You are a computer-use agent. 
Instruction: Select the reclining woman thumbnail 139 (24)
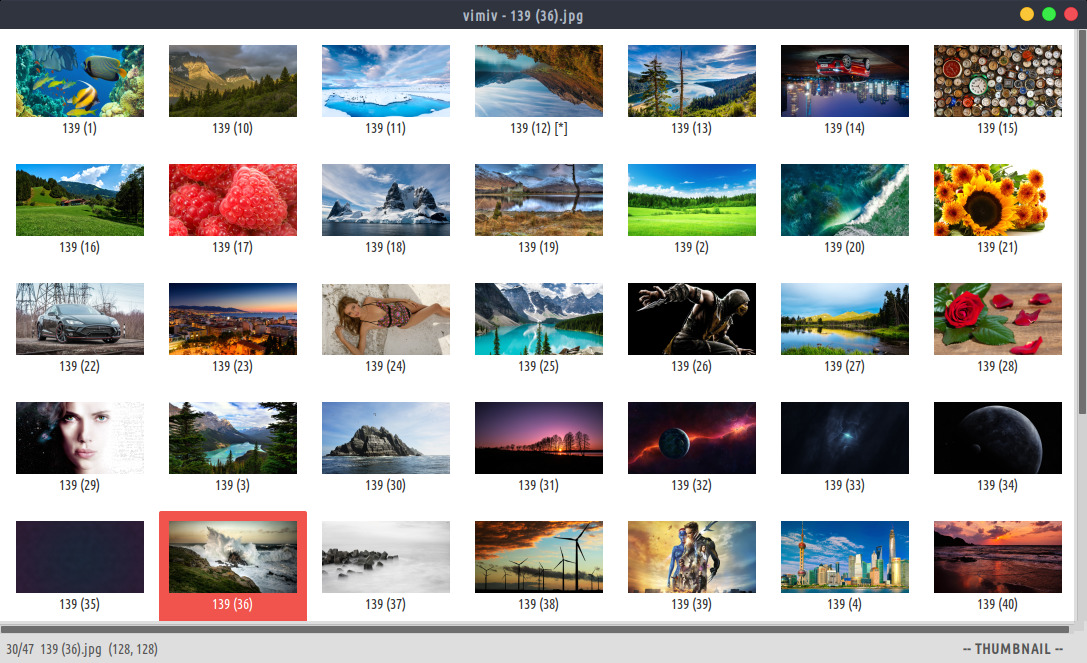(385, 319)
